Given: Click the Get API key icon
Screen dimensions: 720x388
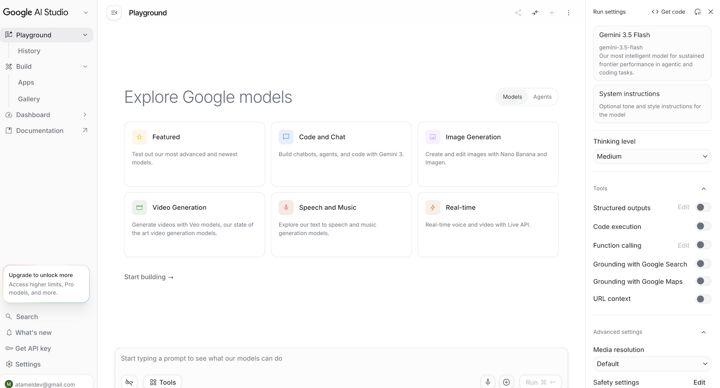Looking at the screenshot, I should [9, 349].
